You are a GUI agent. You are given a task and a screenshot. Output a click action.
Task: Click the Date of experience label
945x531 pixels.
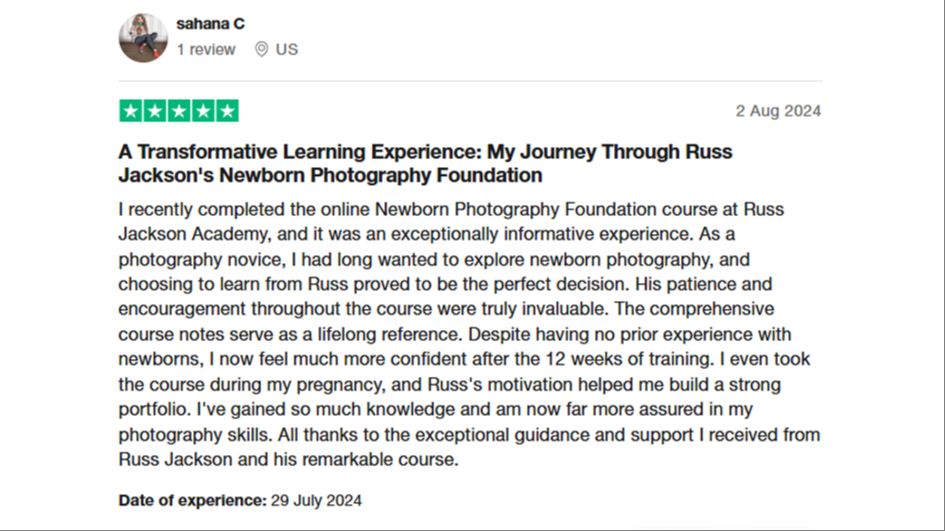click(x=192, y=500)
